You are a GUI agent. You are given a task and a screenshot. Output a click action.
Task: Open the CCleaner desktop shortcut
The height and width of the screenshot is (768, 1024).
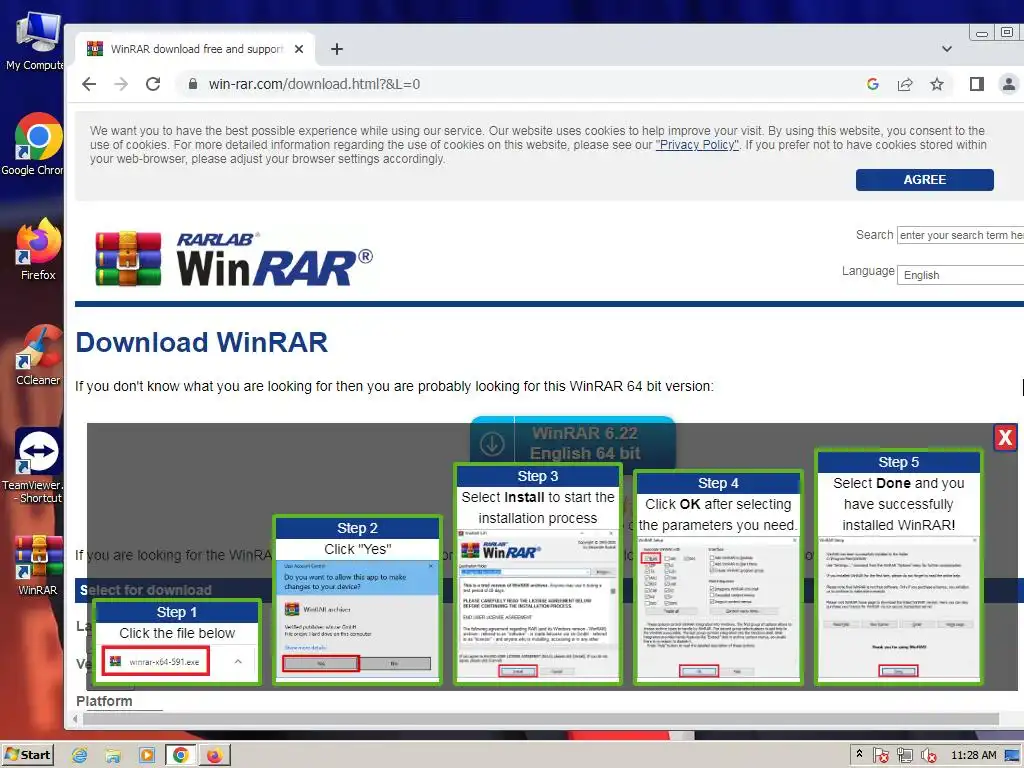point(37,355)
